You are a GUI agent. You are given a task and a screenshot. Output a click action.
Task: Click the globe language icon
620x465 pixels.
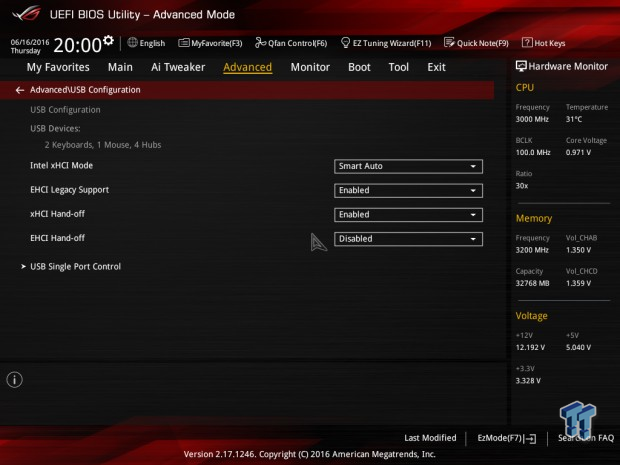click(x=132, y=42)
